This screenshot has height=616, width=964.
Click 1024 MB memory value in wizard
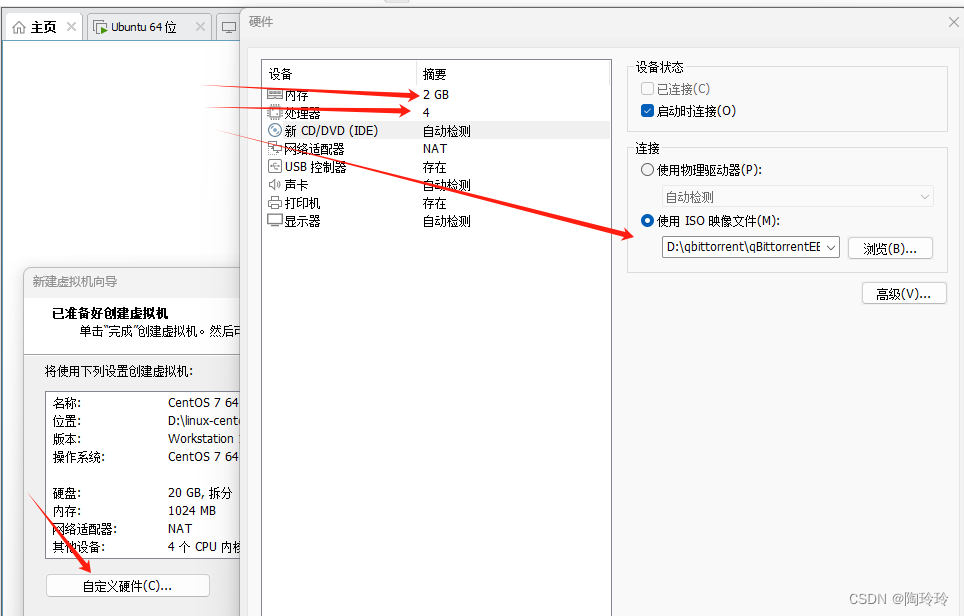tap(192, 511)
